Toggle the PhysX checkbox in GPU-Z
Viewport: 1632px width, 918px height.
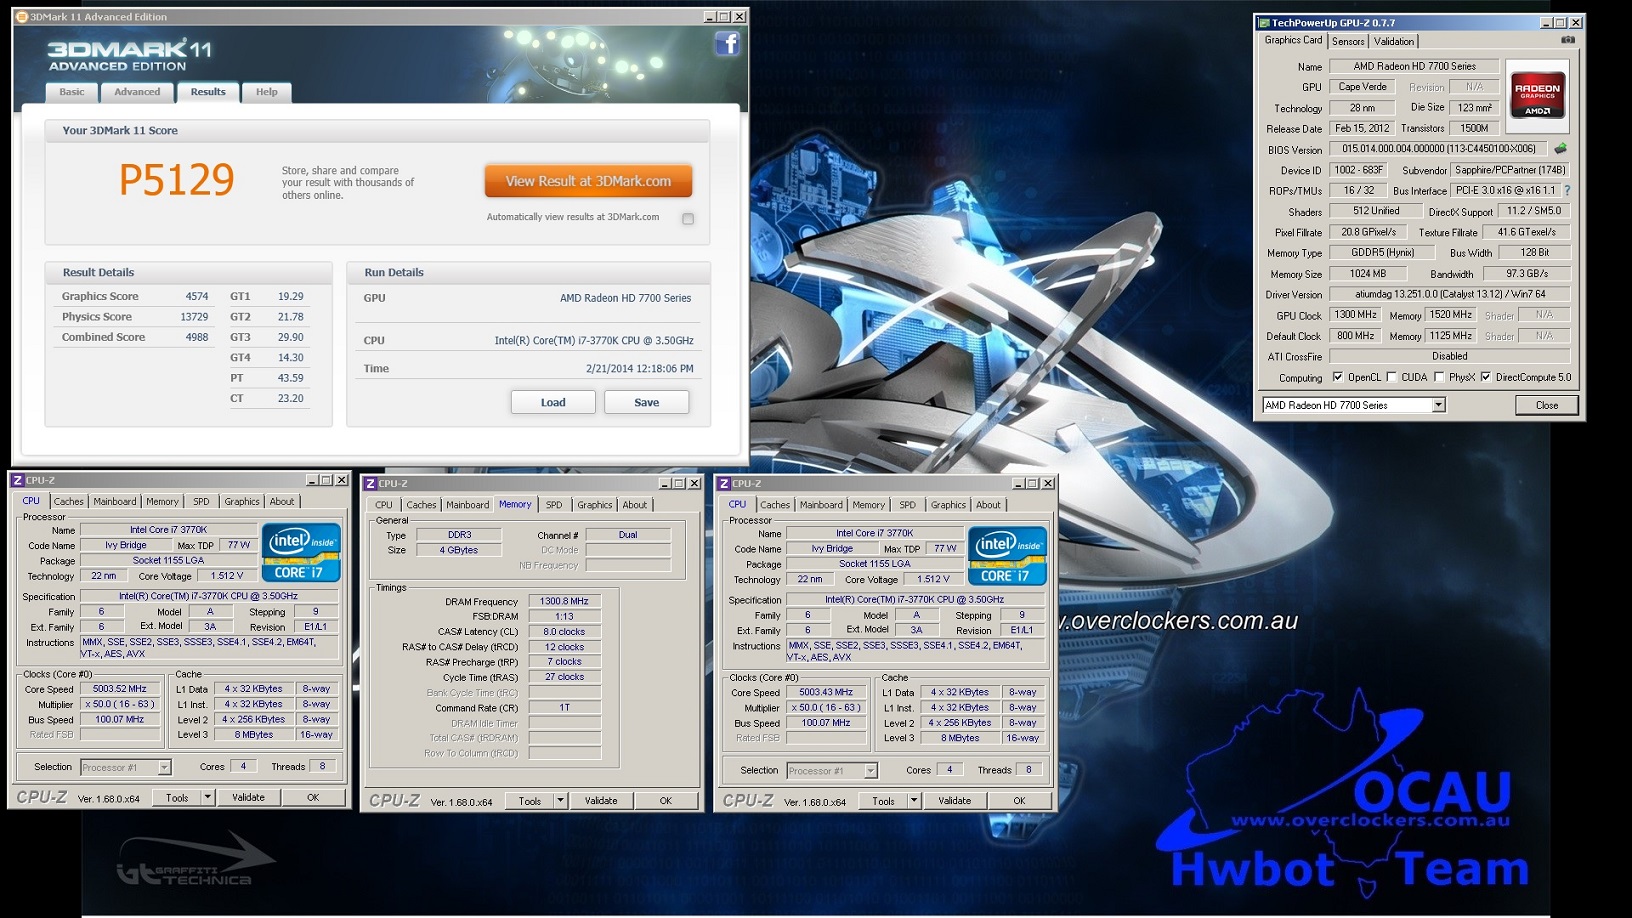point(1439,377)
